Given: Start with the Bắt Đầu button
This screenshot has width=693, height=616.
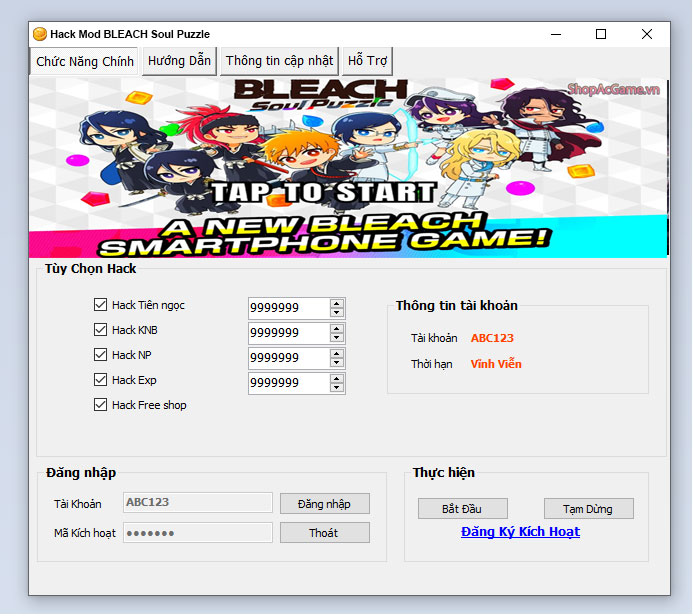Looking at the screenshot, I should [x=462, y=509].
